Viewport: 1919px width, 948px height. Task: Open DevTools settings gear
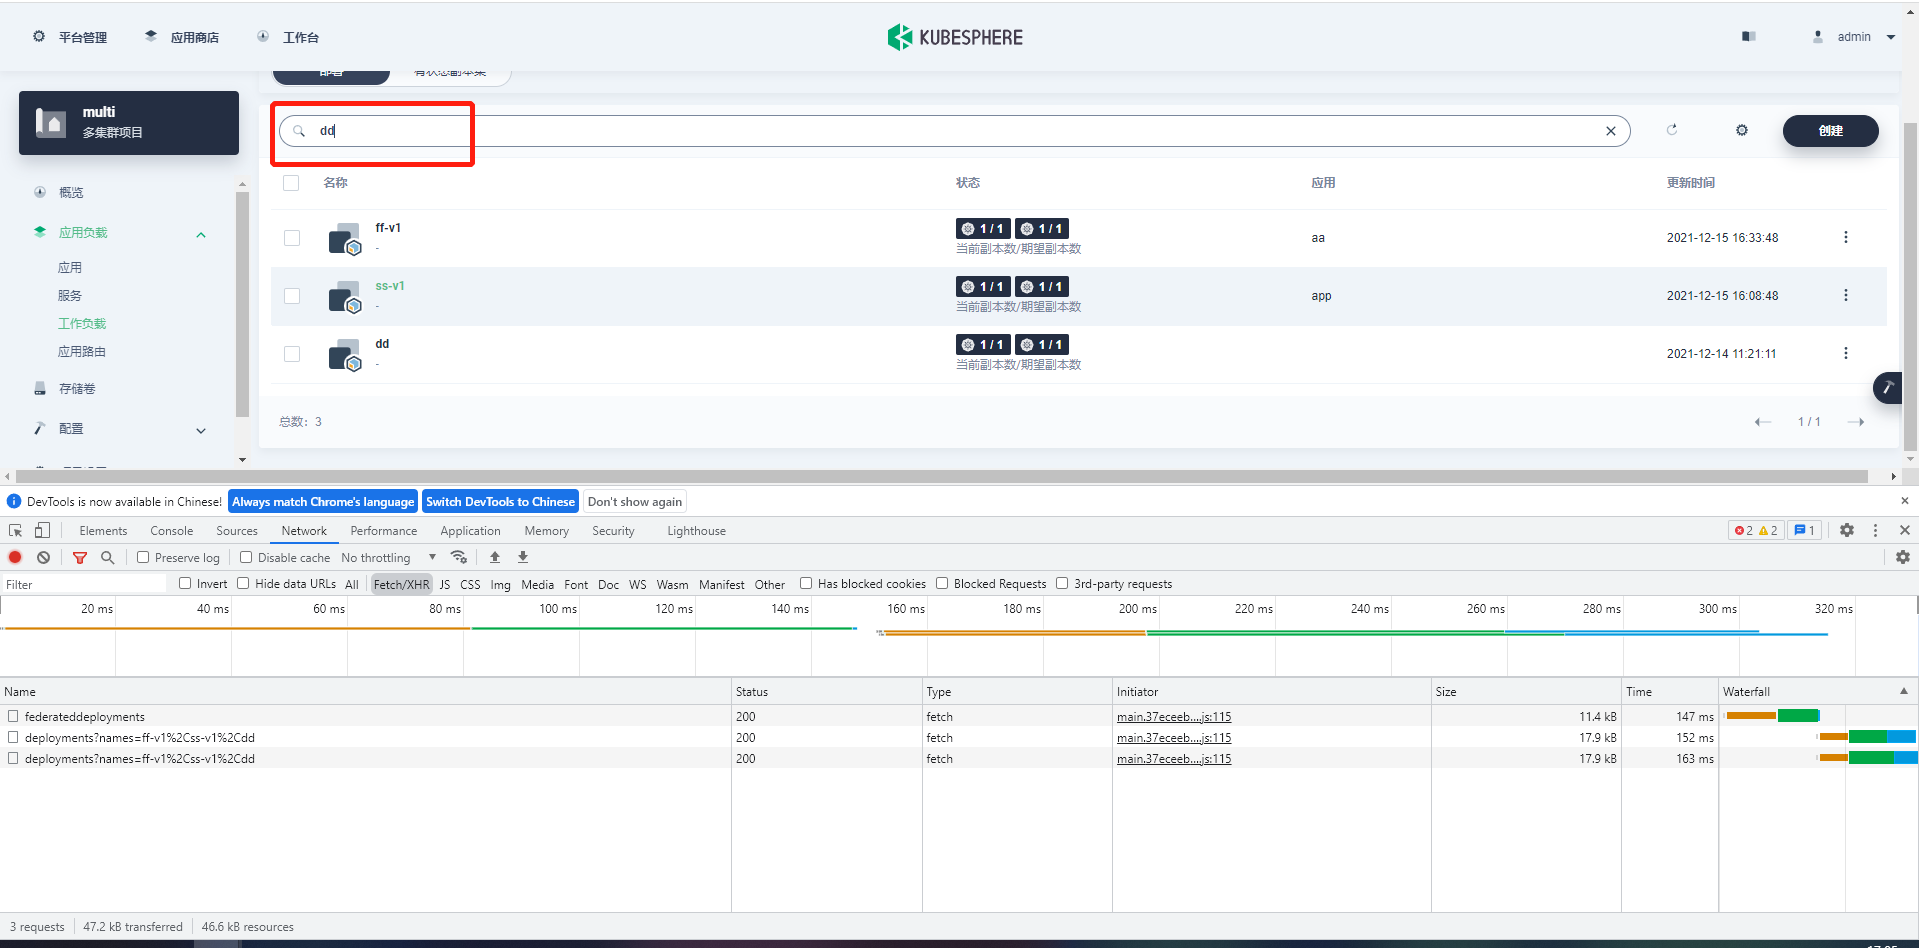coord(1846,530)
